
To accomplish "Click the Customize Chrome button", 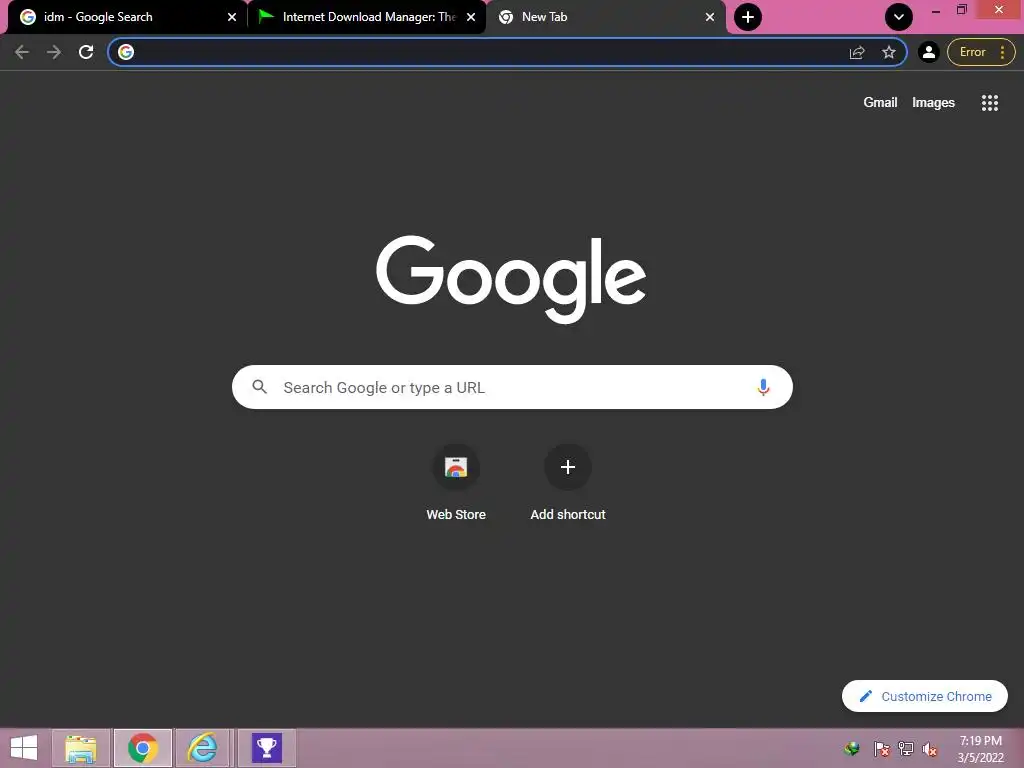I will pyautogui.click(x=925, y=696).
